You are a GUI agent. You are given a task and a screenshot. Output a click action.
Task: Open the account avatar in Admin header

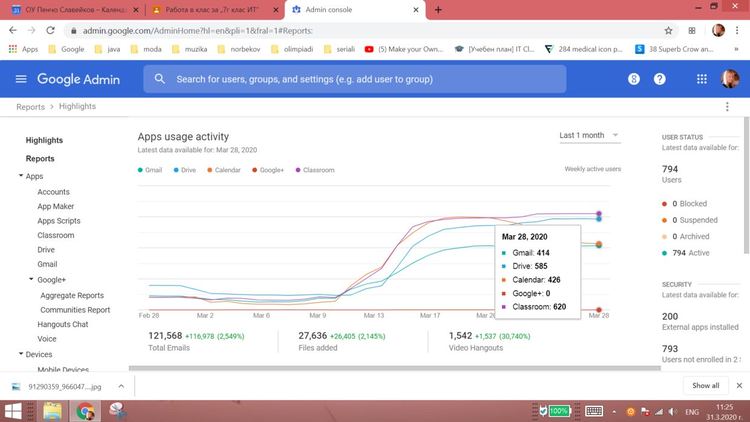point(730,79)
